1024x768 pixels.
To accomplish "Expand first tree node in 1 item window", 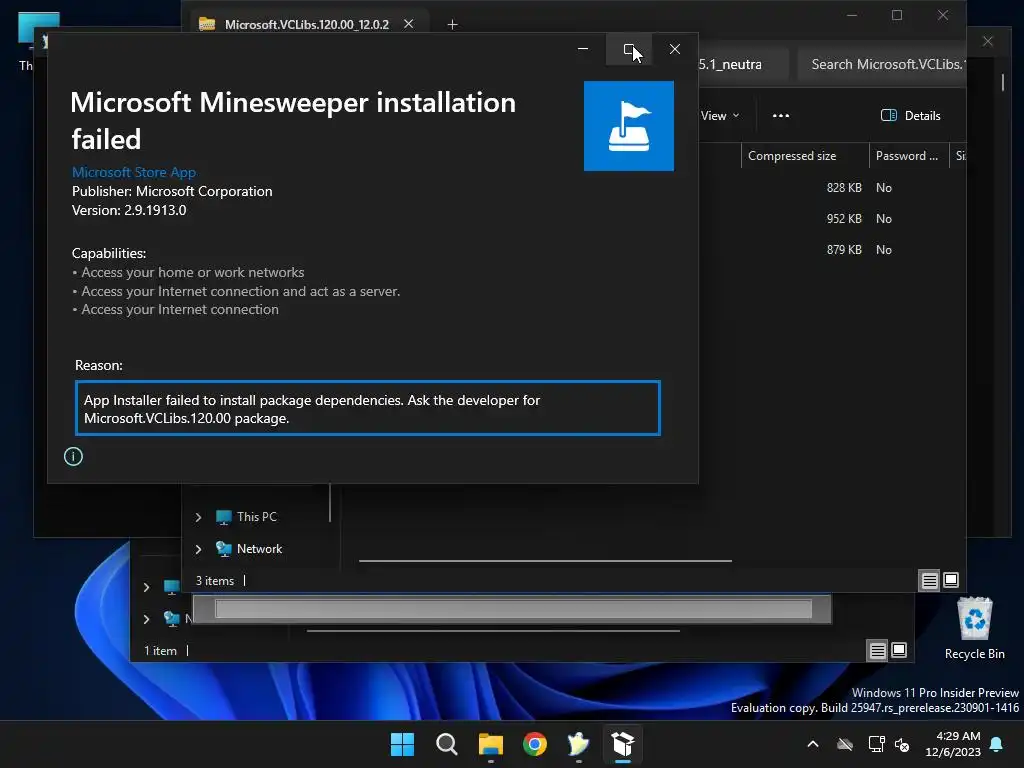I will click(x=146, y=588).
